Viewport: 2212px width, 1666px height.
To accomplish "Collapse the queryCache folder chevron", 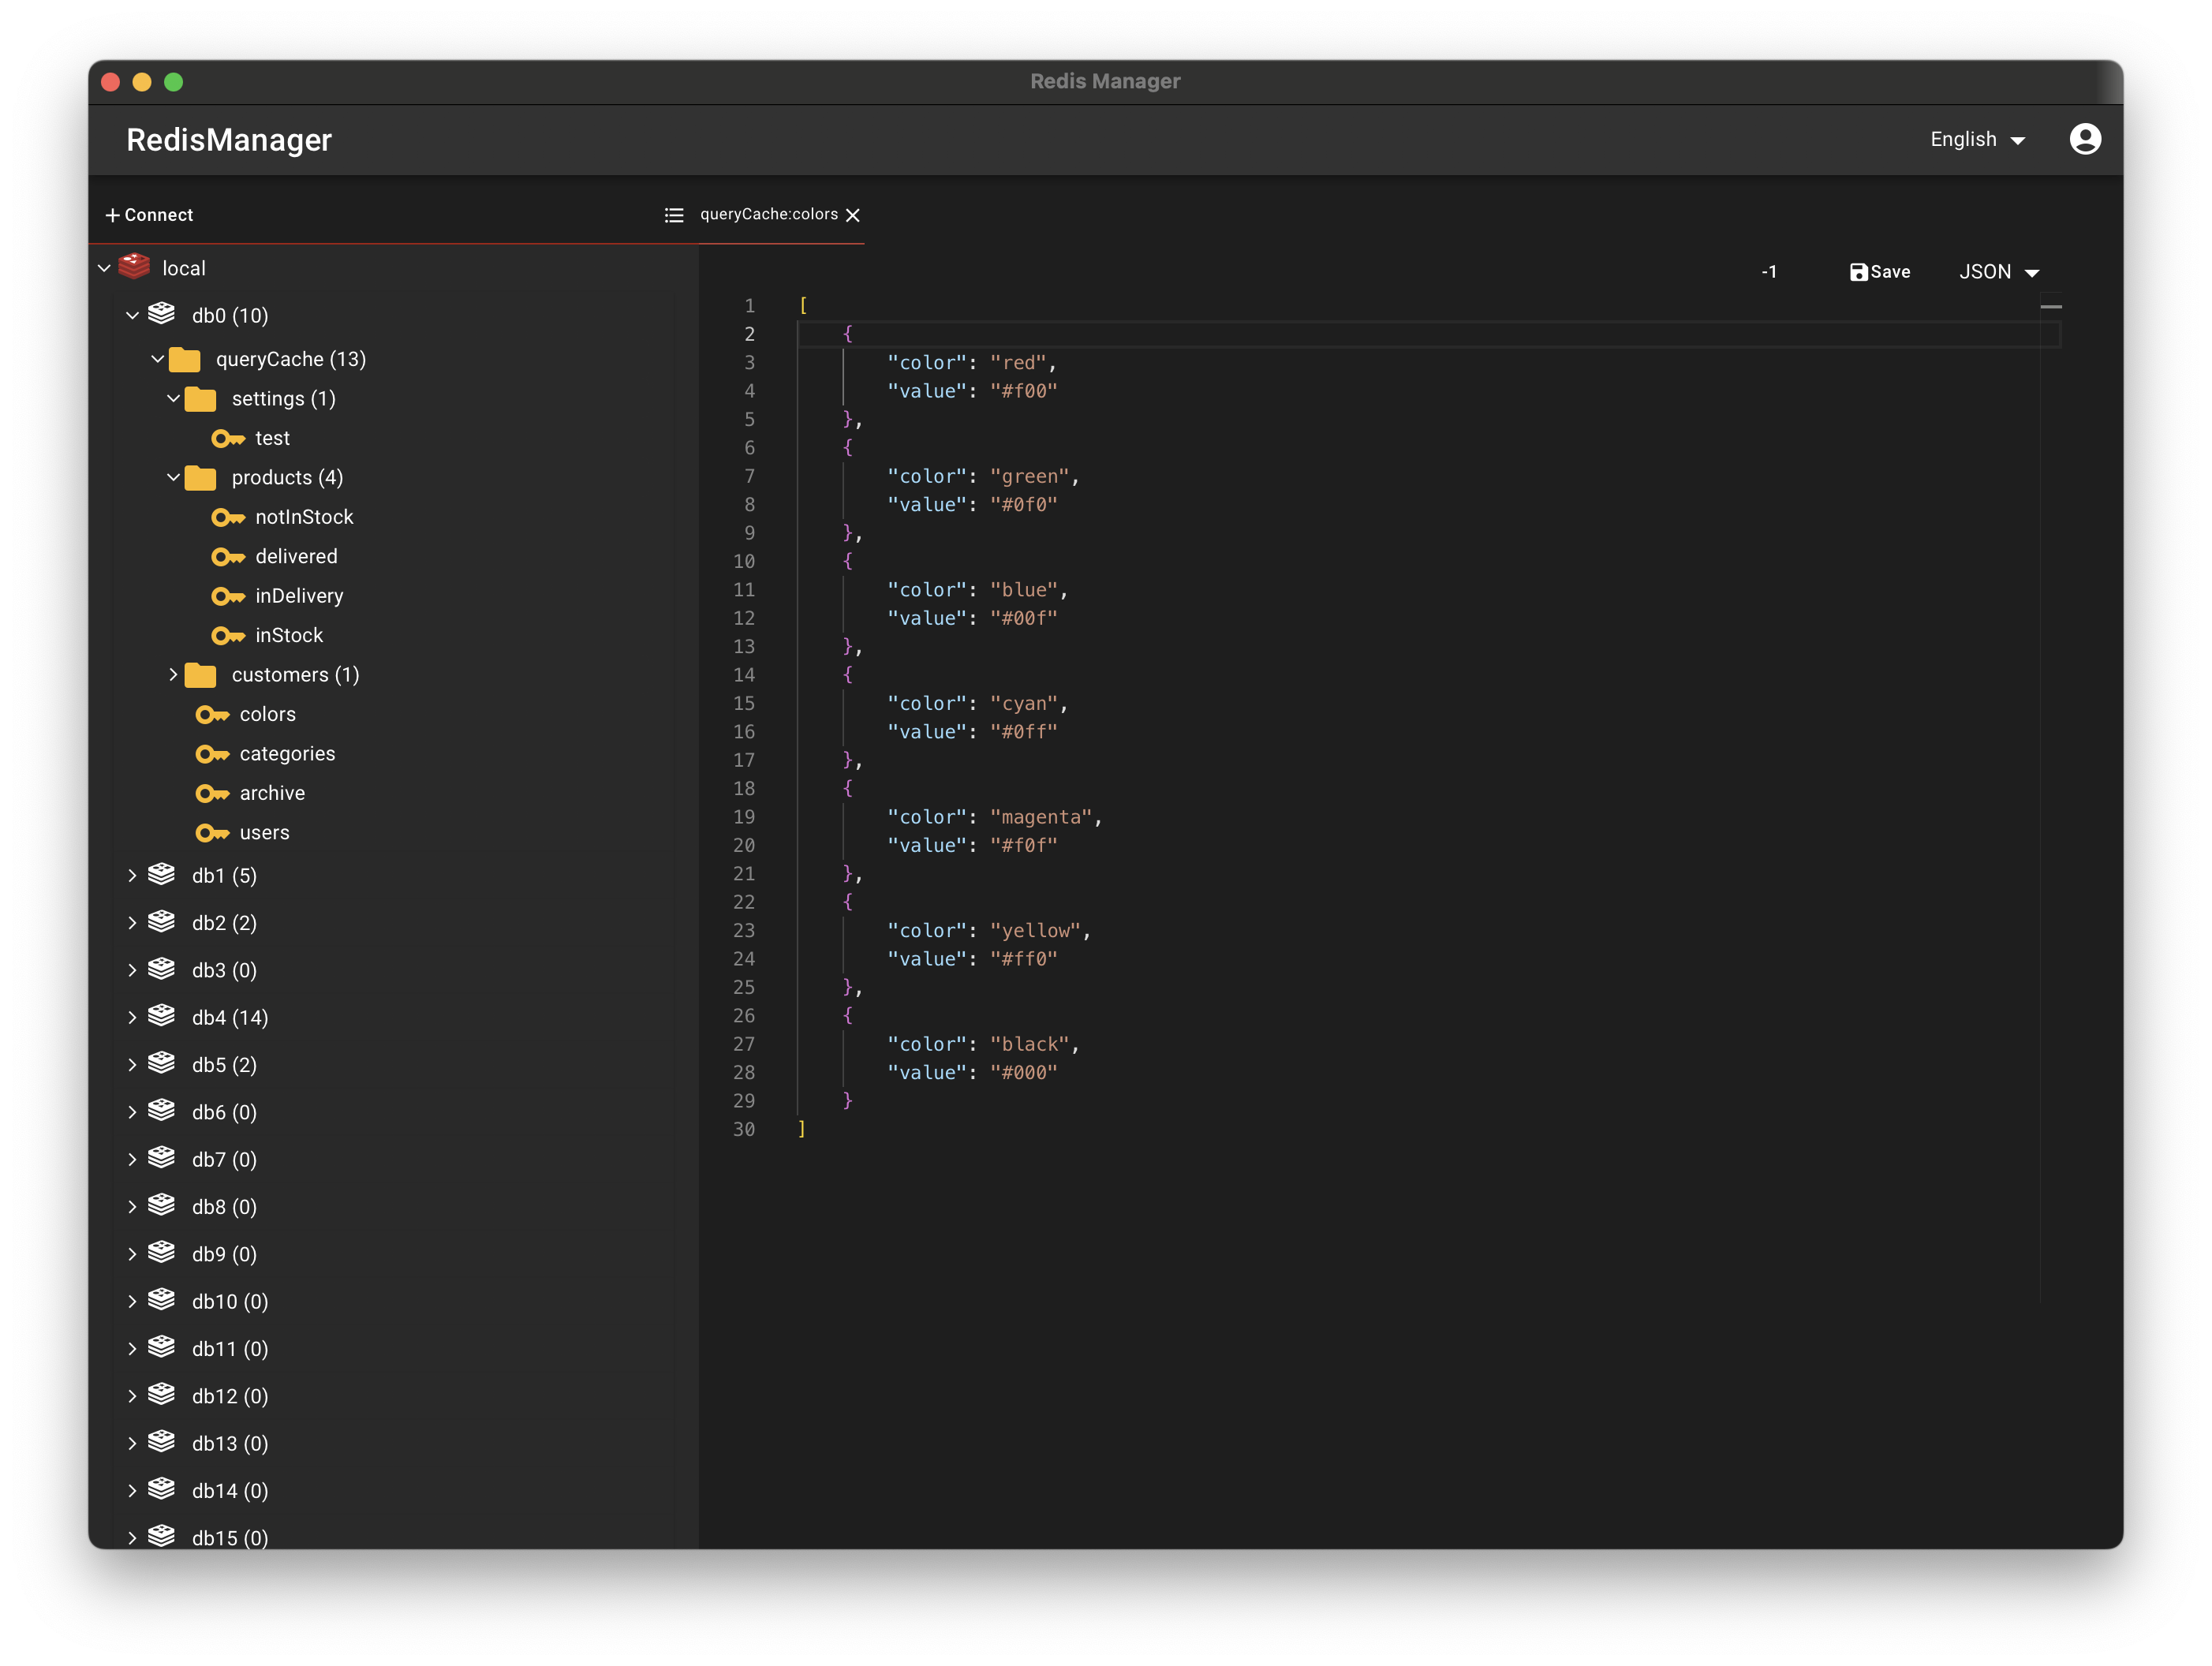I will 157,359.
